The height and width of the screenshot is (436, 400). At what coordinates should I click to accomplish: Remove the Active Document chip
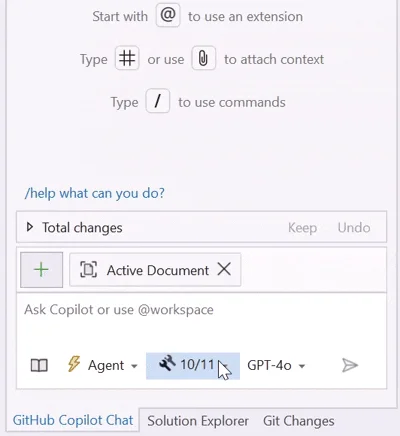point(224,269)
